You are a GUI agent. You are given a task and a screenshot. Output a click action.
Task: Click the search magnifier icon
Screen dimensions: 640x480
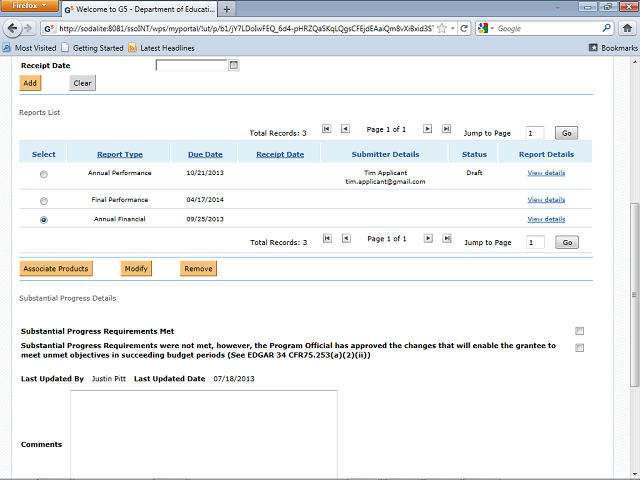point(607,28)
